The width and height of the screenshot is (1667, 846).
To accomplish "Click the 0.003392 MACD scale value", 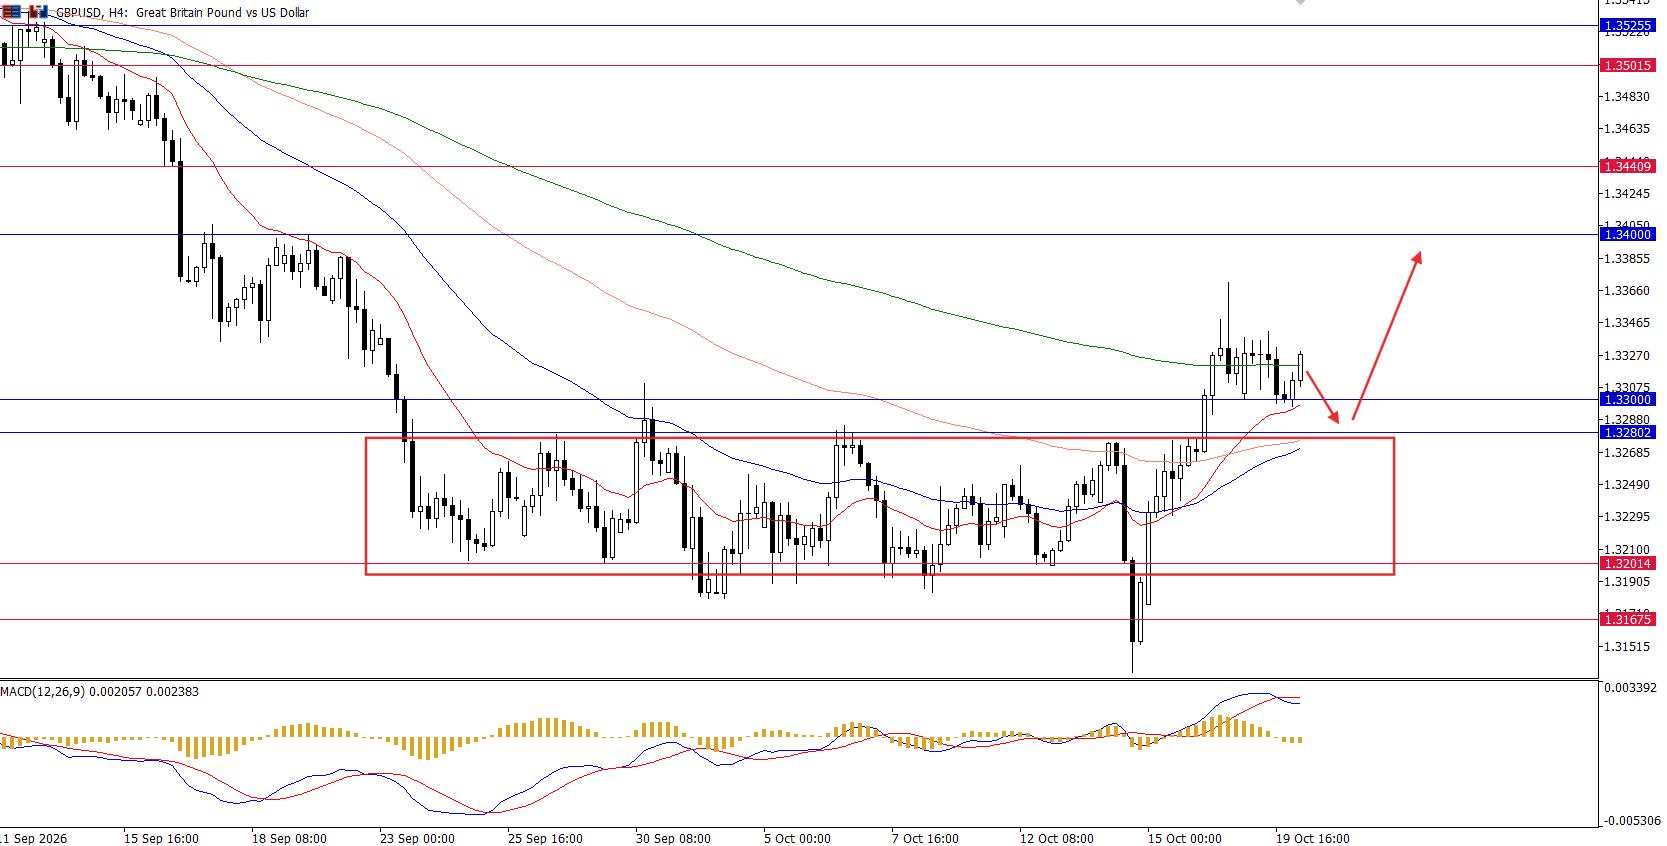I will coord(1630,688).
